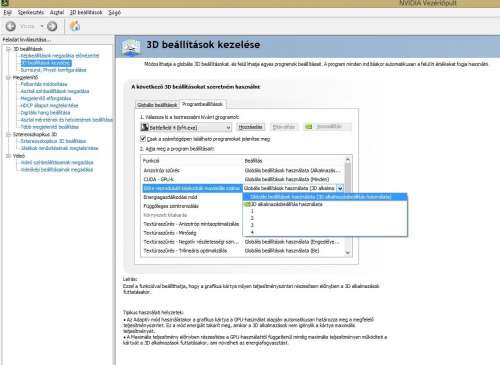Select the 'CUDA - GPU-k' settings row
This screenshot has height=365, width=500.
point(243,179)
